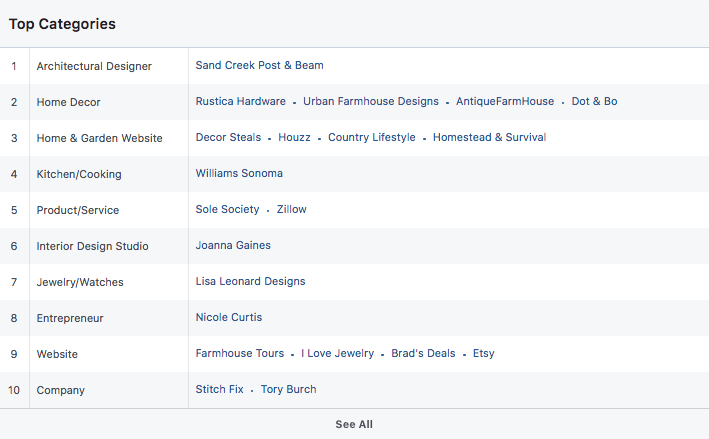Click the Decor Steals link
This screenshot has width=709, height=439.
point(228,138)
